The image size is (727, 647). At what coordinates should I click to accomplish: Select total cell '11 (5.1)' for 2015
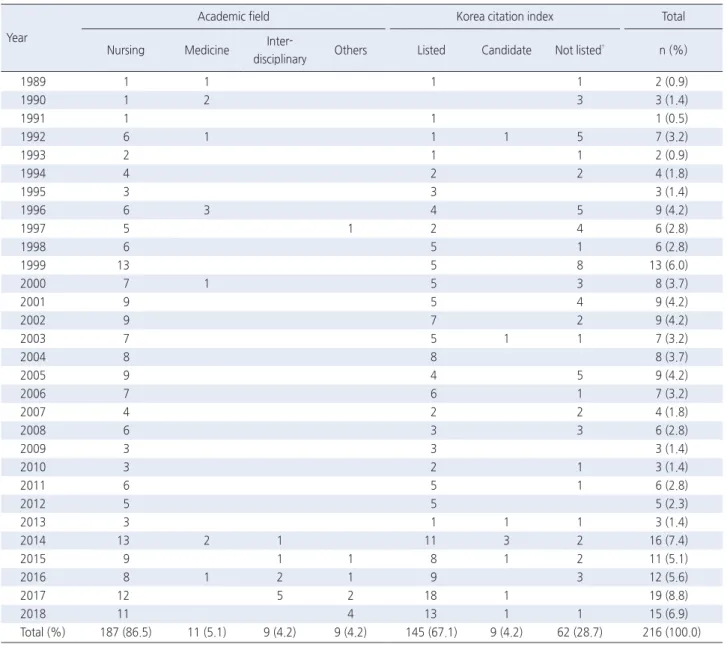tap(669, 559)
